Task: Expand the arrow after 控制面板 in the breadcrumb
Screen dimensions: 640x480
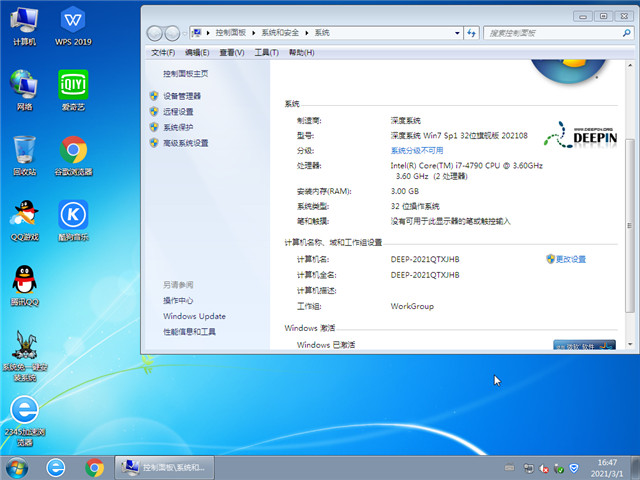Action: pos(253,33)
